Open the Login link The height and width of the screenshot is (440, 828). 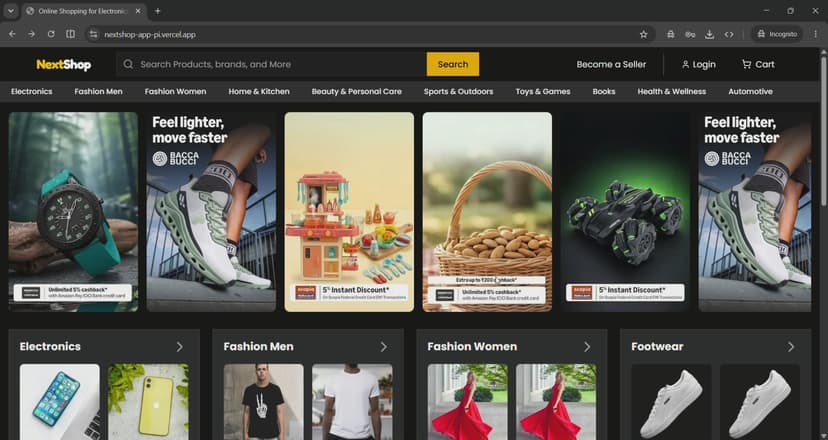tap(698, 64)
